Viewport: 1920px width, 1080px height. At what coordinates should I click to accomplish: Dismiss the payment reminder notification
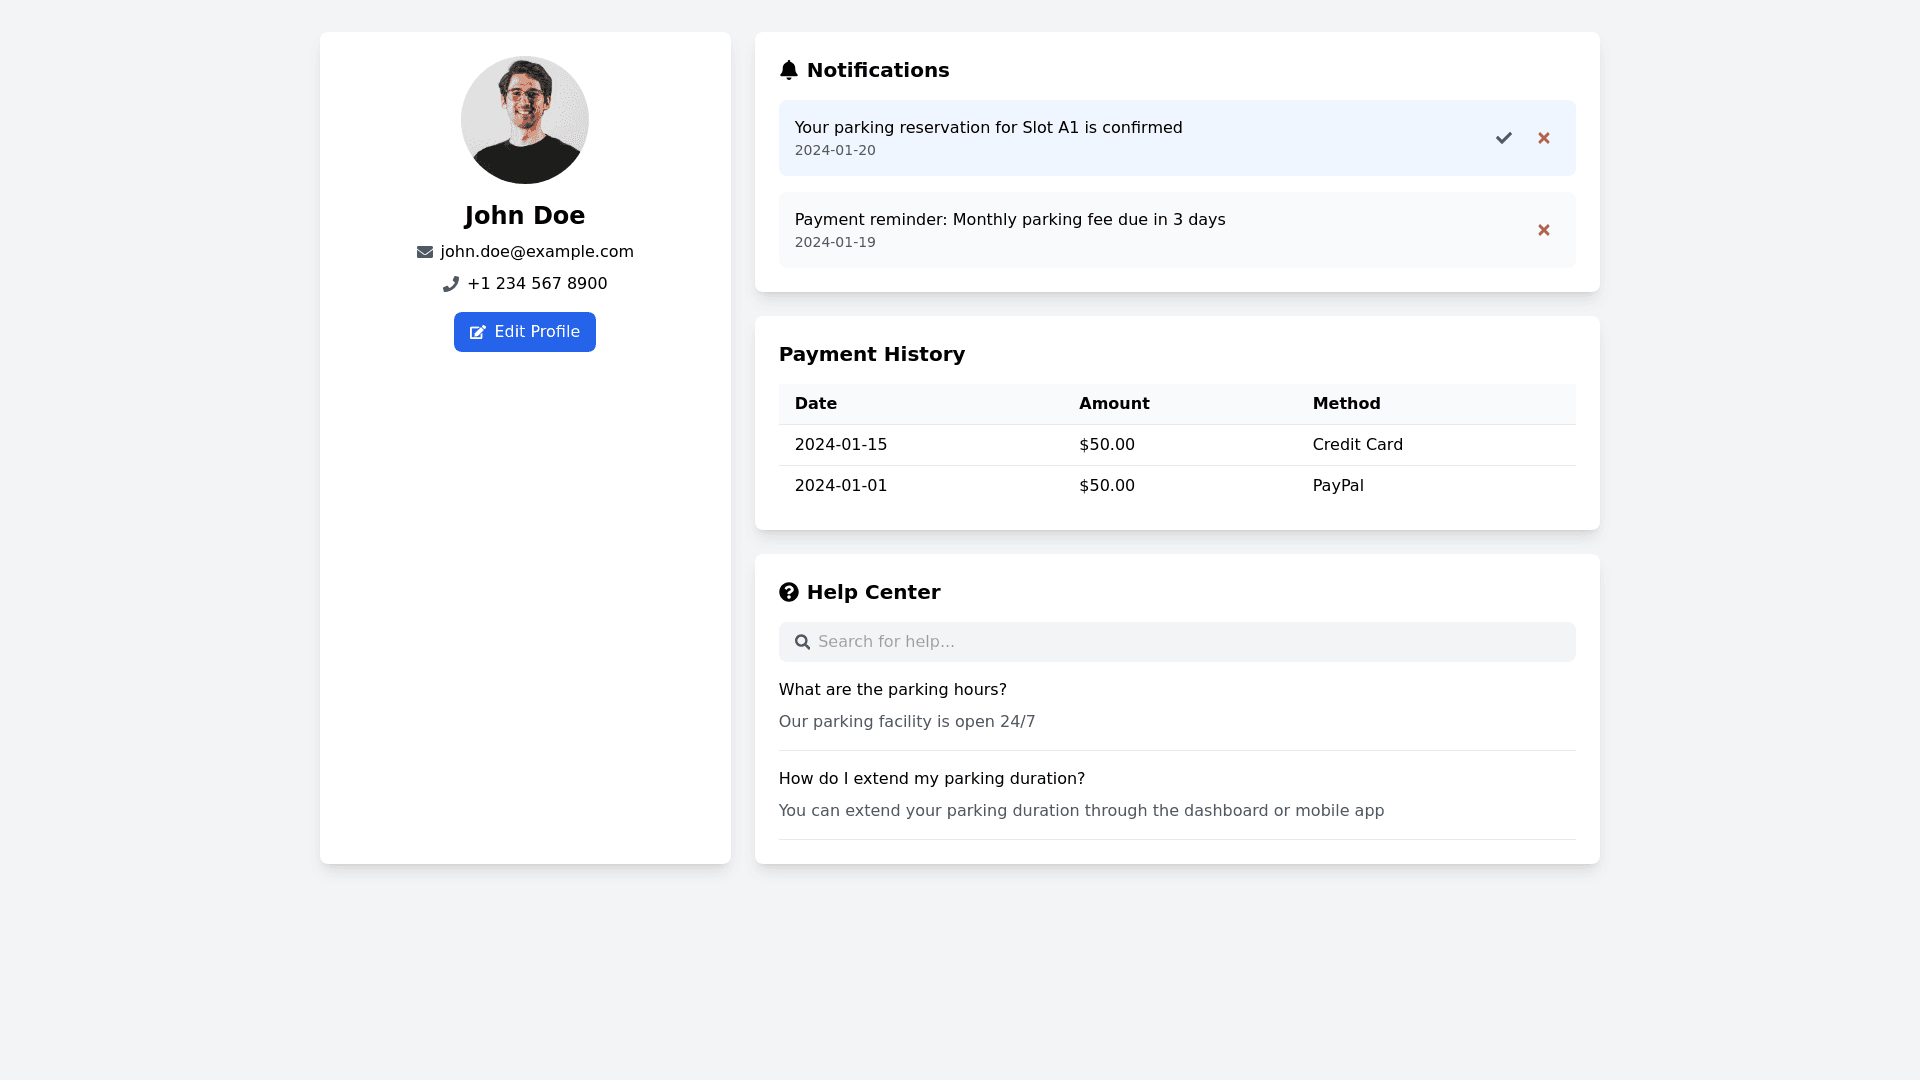point(1543,230)
